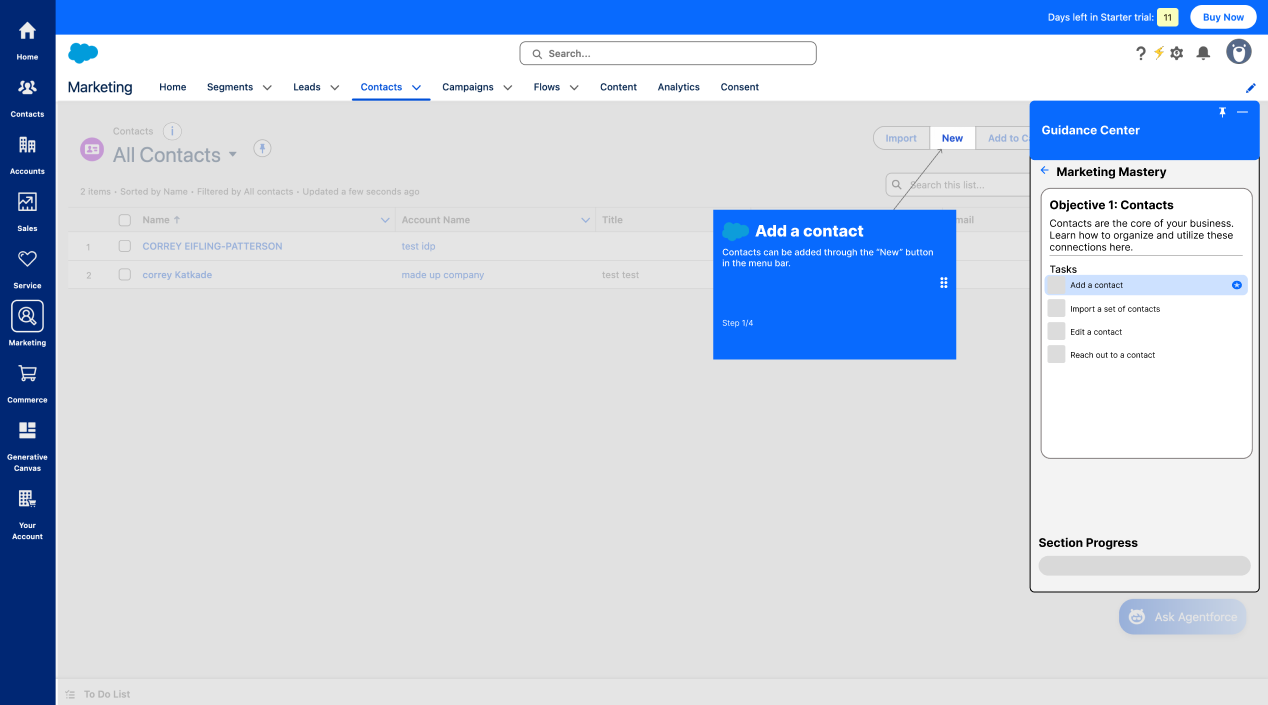
Task: Click the Section Progress bar
Action: coord(1144,565)
